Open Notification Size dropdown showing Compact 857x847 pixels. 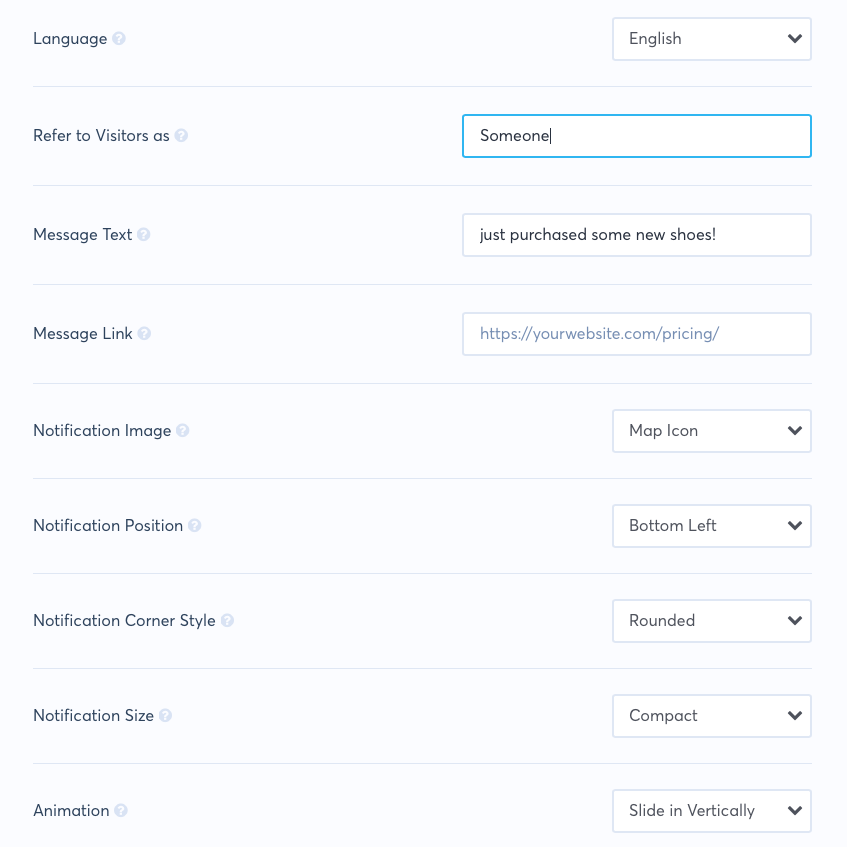tap(711, 716)
